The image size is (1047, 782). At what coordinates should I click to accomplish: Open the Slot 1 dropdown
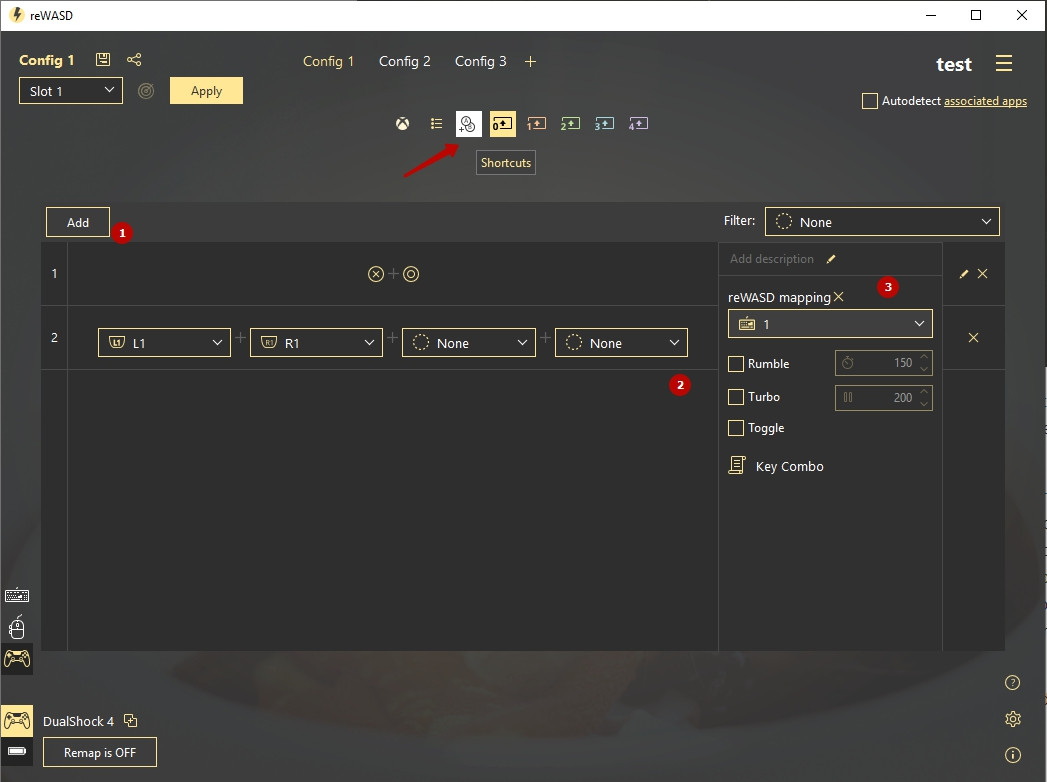click(x=71, y=91)
